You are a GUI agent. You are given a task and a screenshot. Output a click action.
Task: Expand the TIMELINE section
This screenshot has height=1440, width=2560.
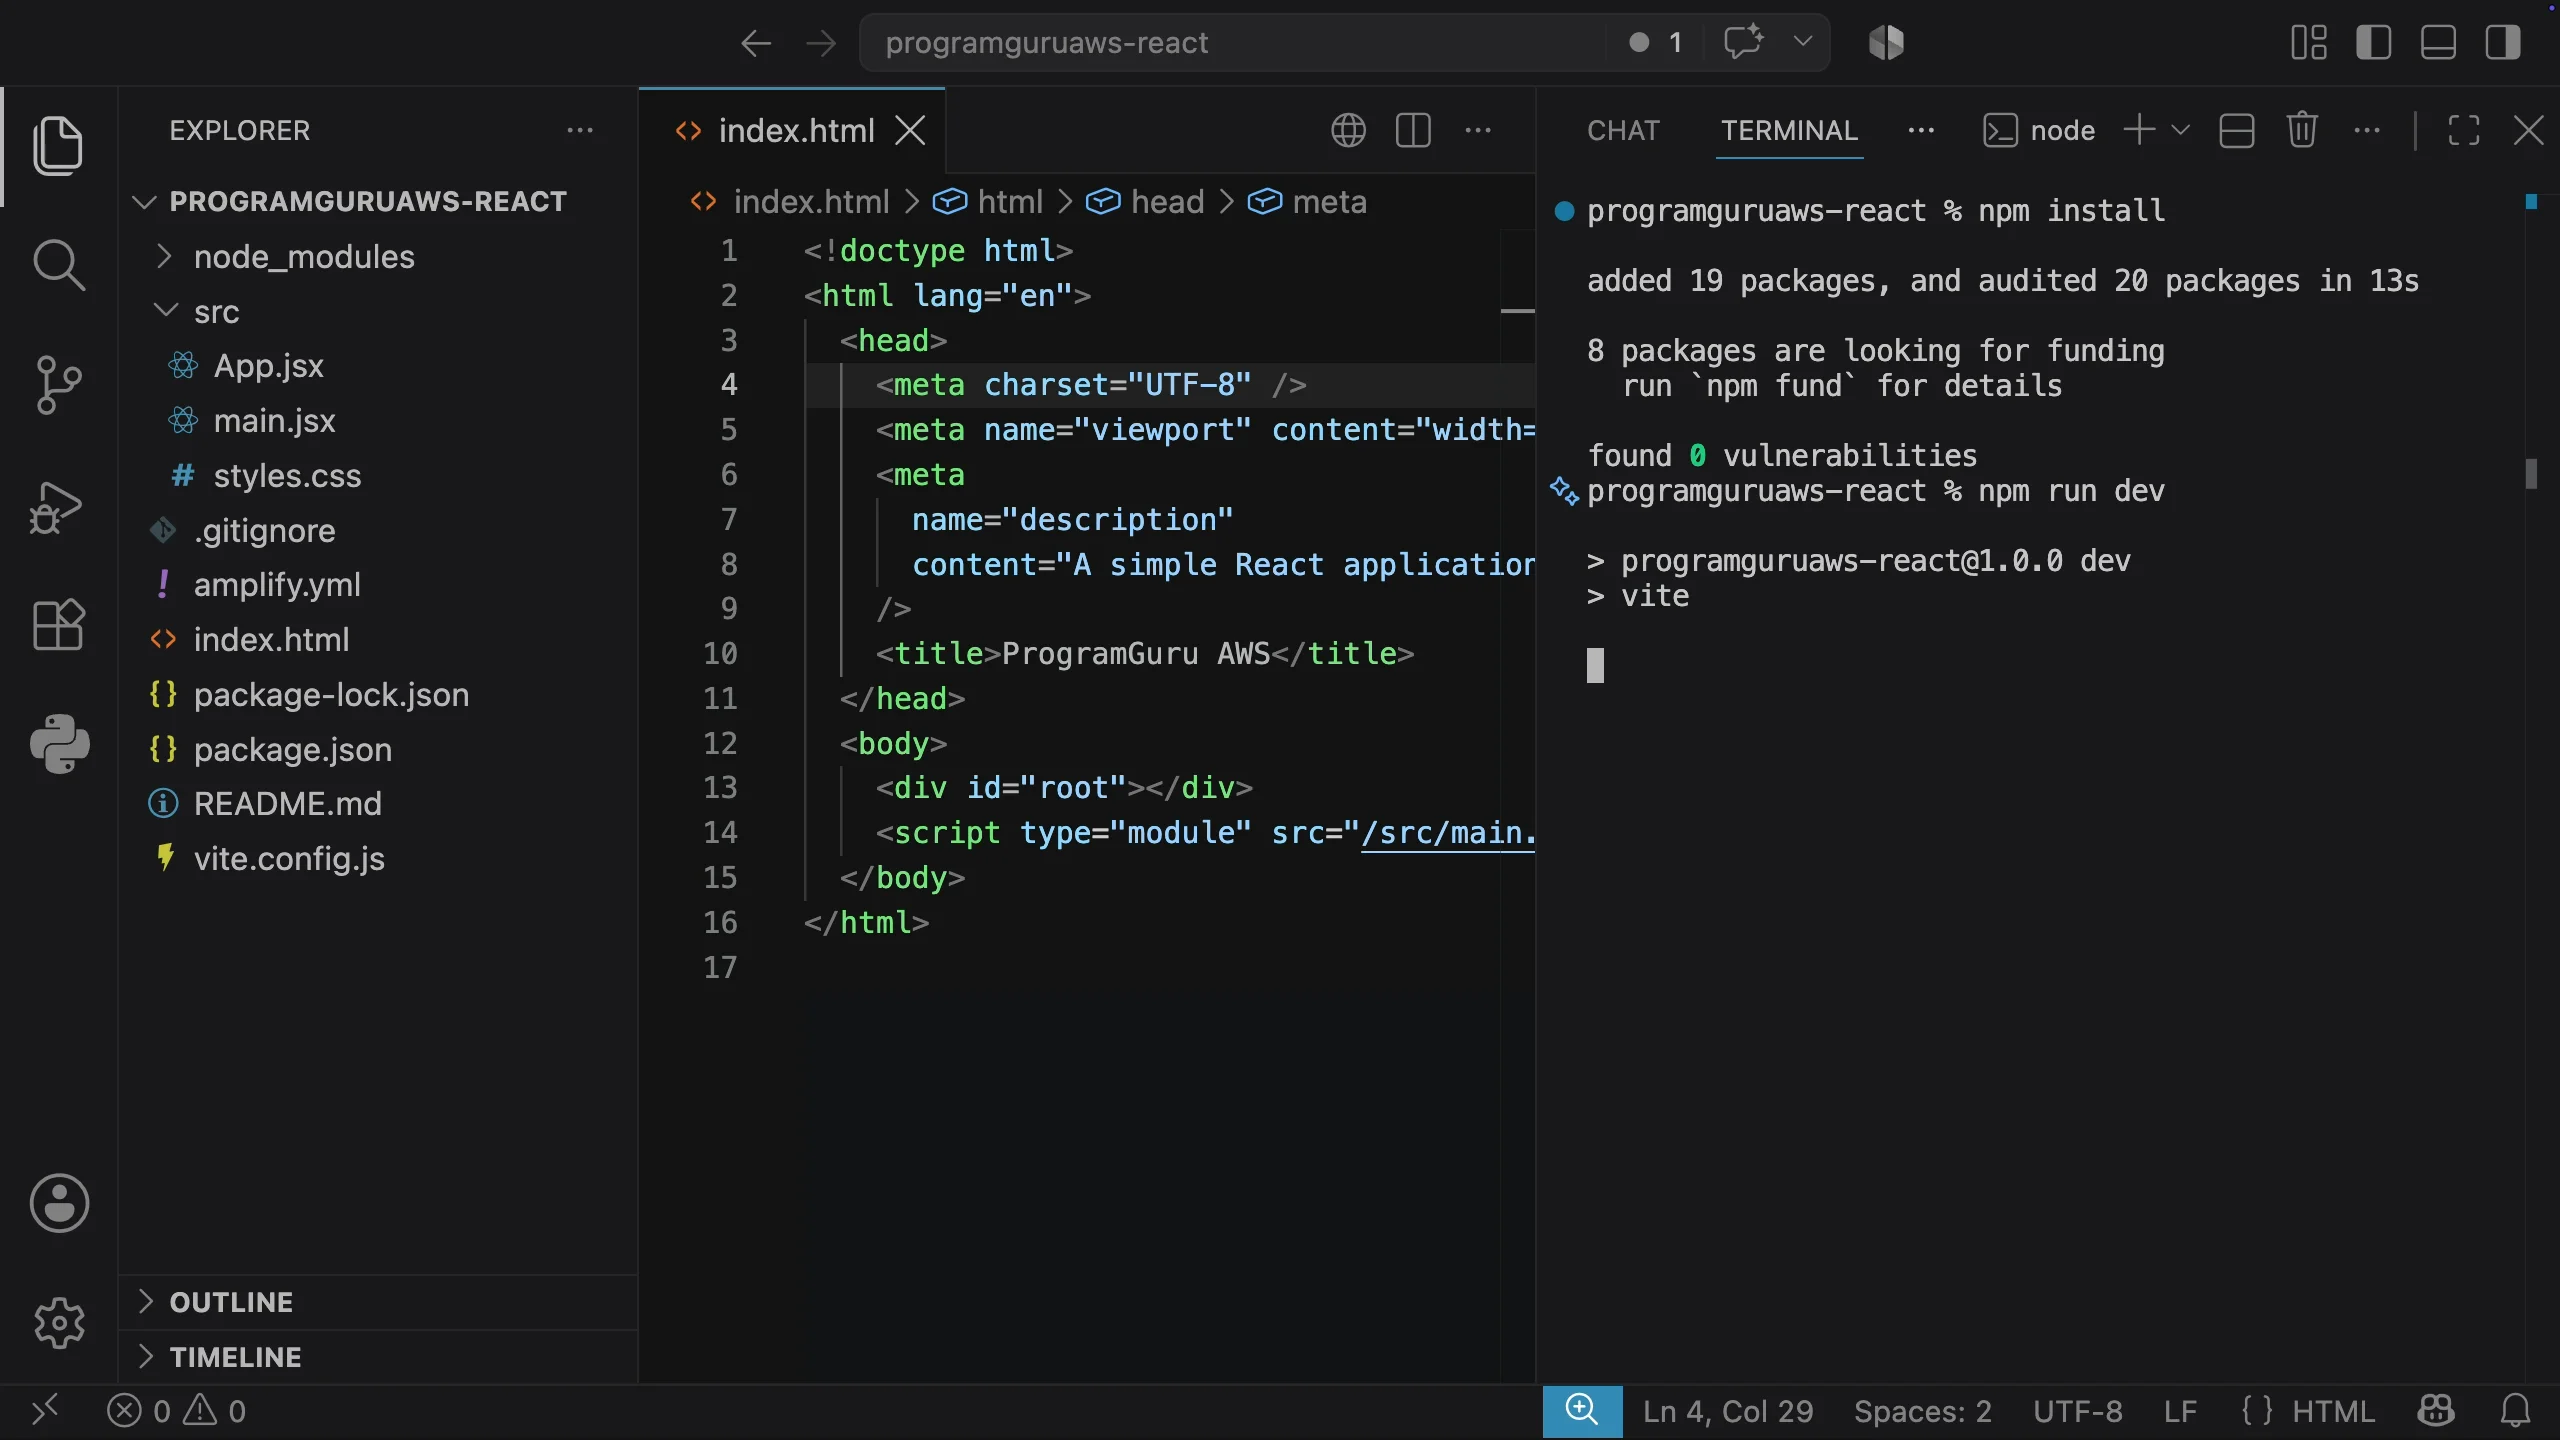[x=378, y=1357]
